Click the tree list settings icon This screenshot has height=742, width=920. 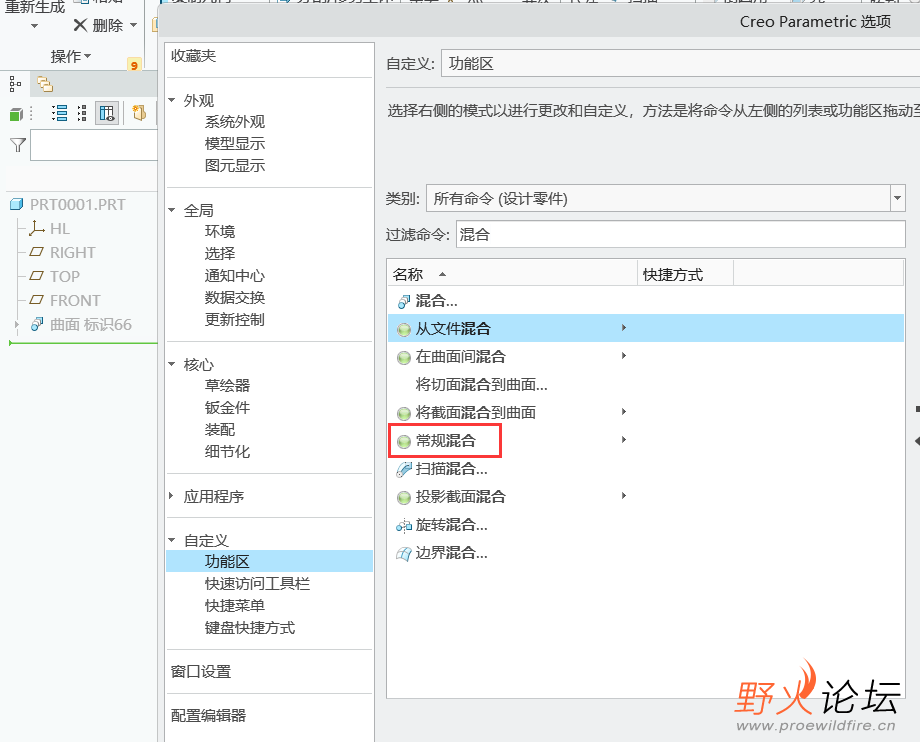pyautogui.click(x=59, y=113)
